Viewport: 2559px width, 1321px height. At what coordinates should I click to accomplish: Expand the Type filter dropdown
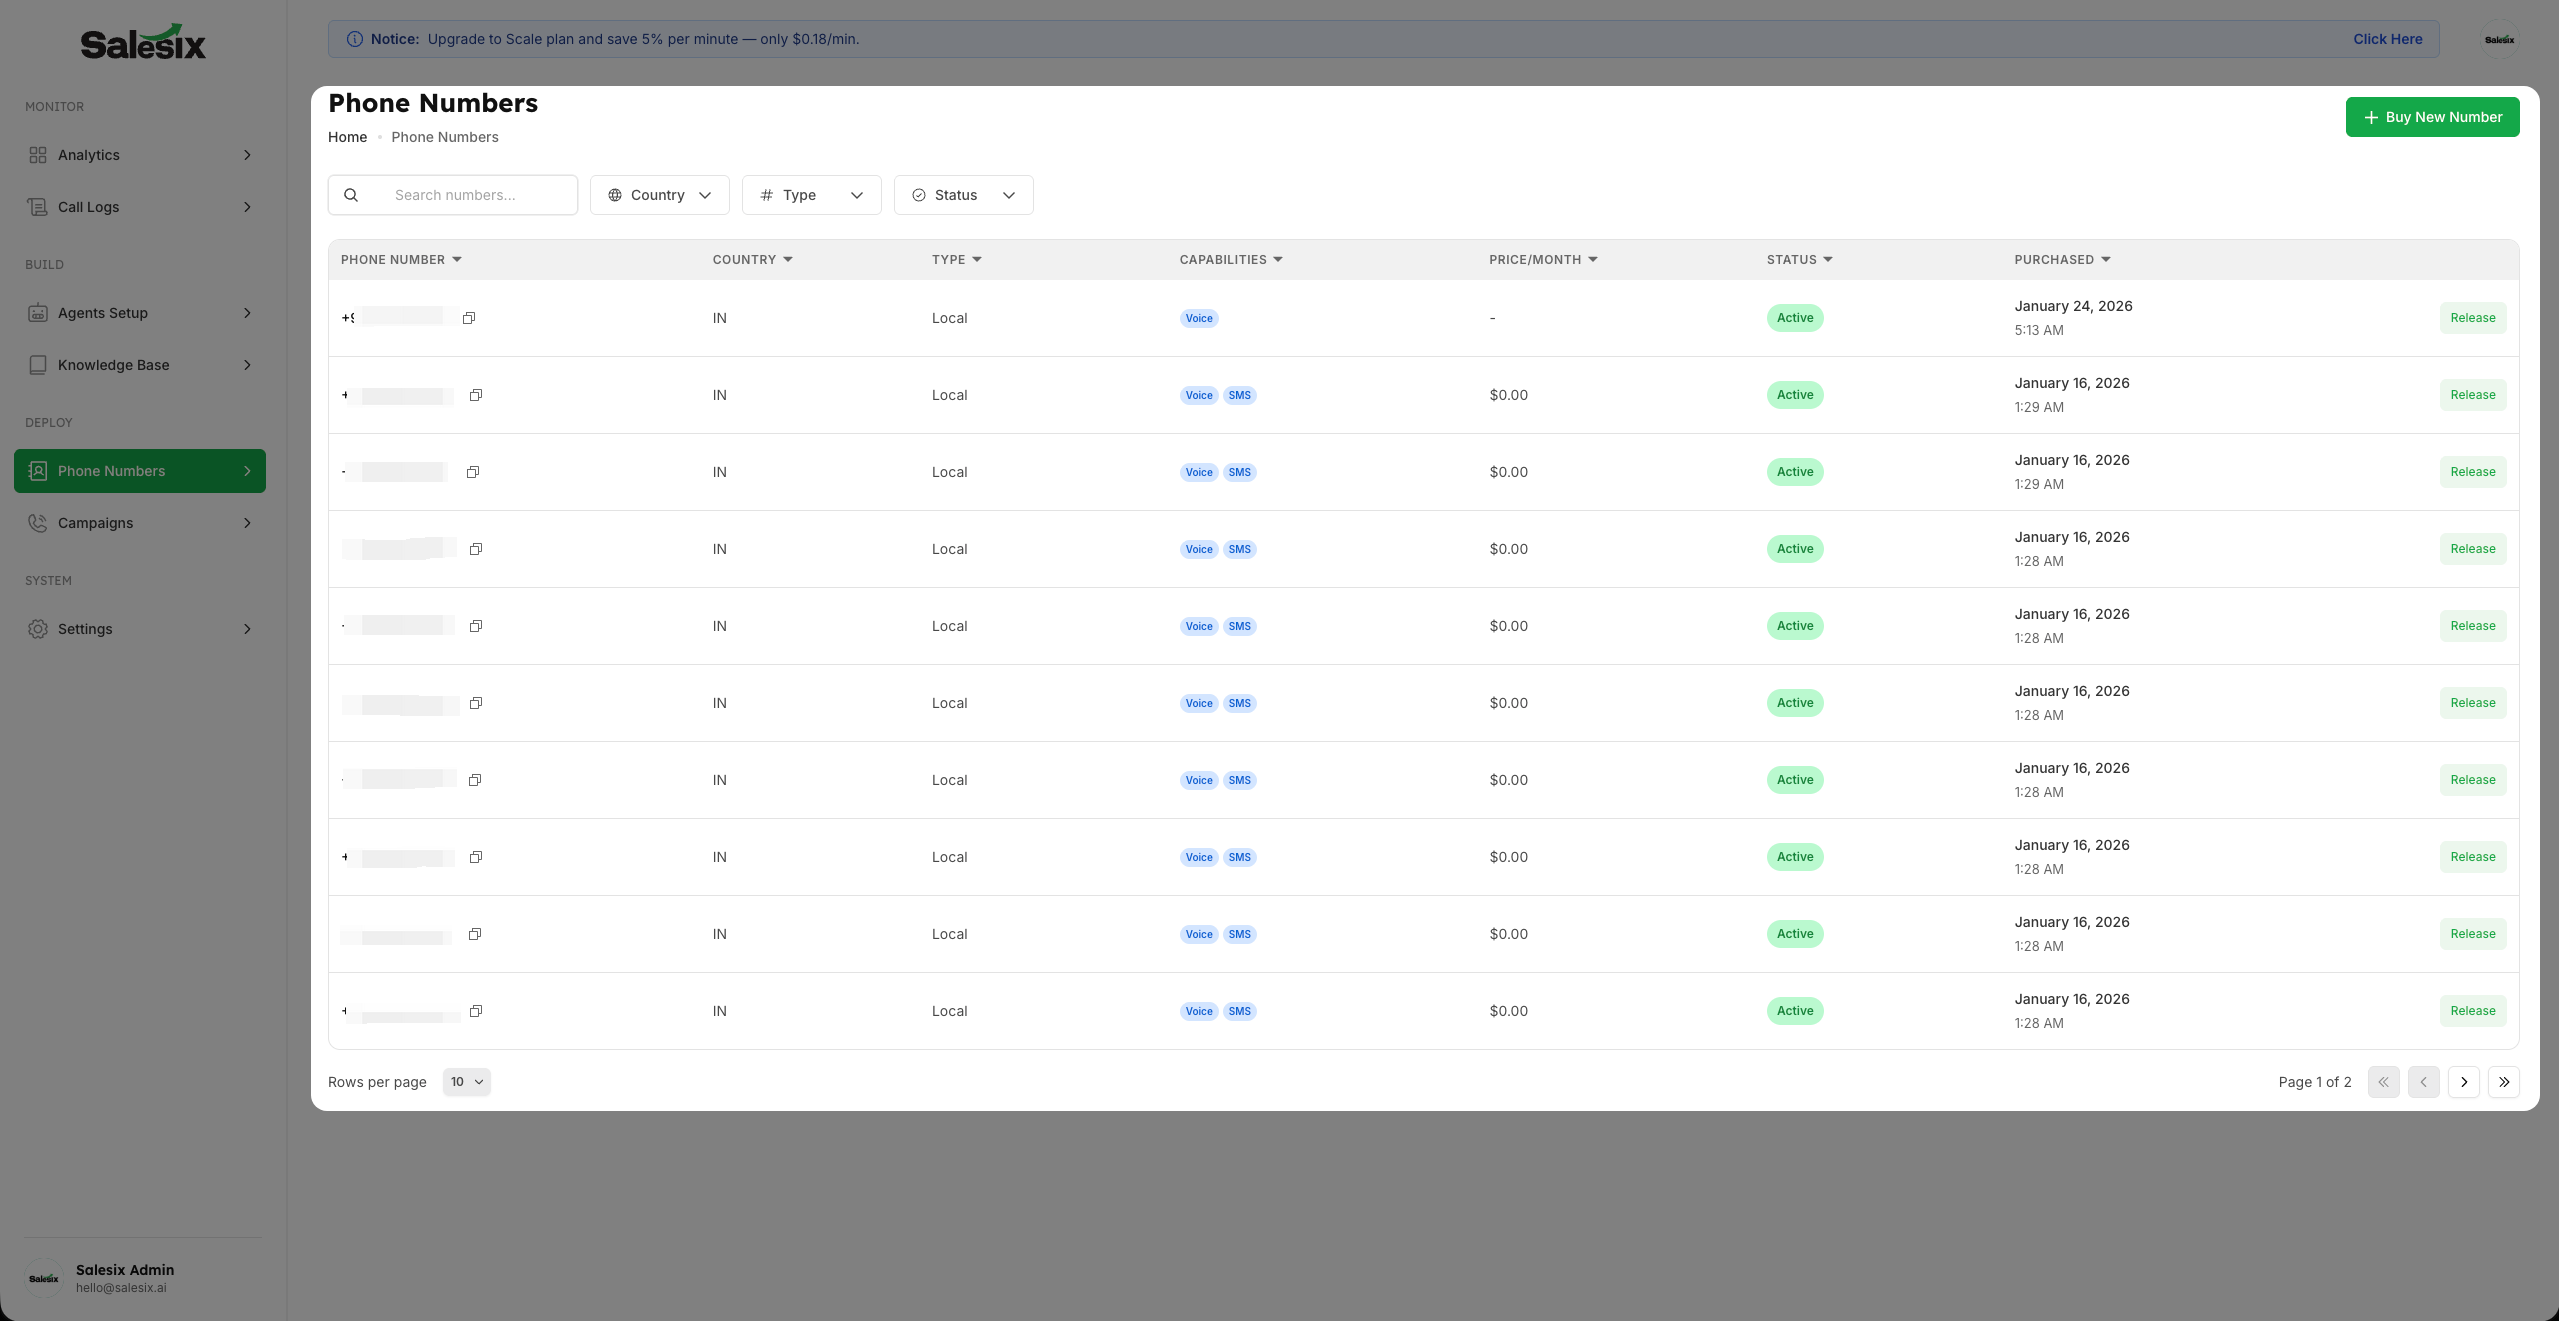tap(810, 195)
